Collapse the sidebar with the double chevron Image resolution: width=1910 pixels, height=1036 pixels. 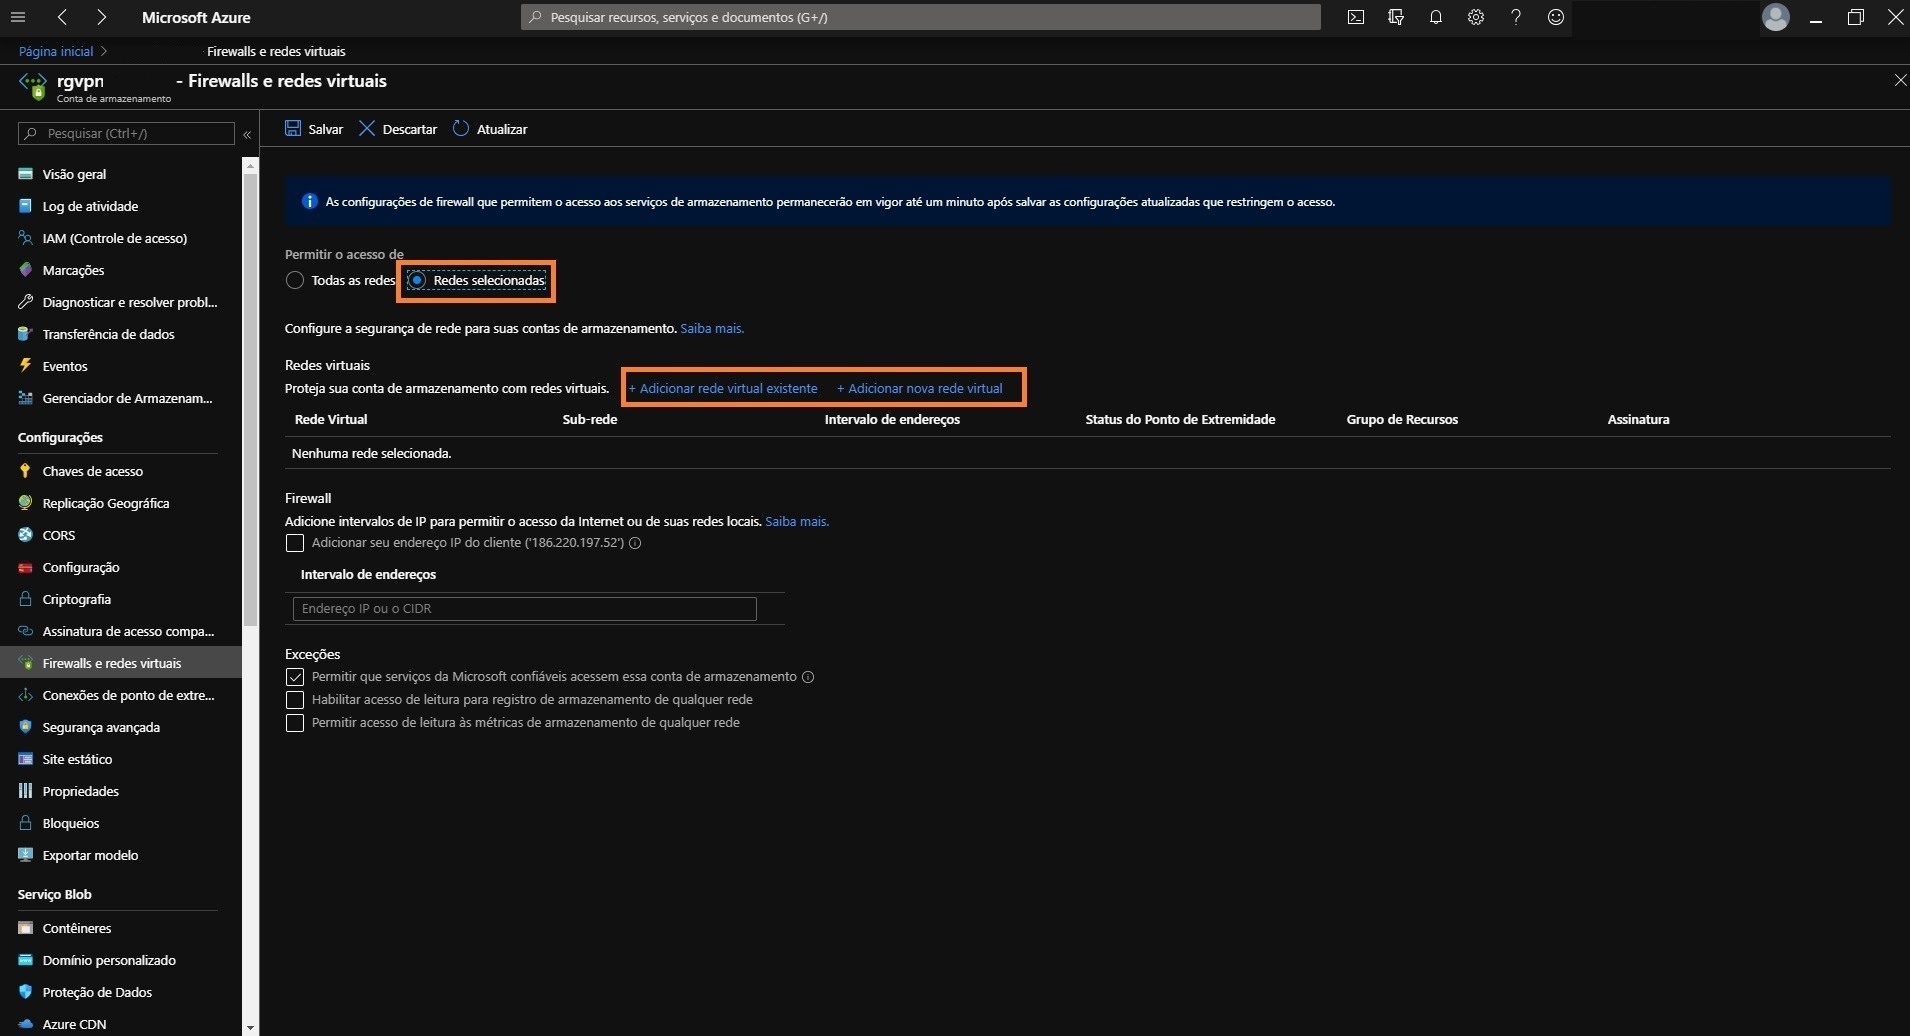pos(247,134)
